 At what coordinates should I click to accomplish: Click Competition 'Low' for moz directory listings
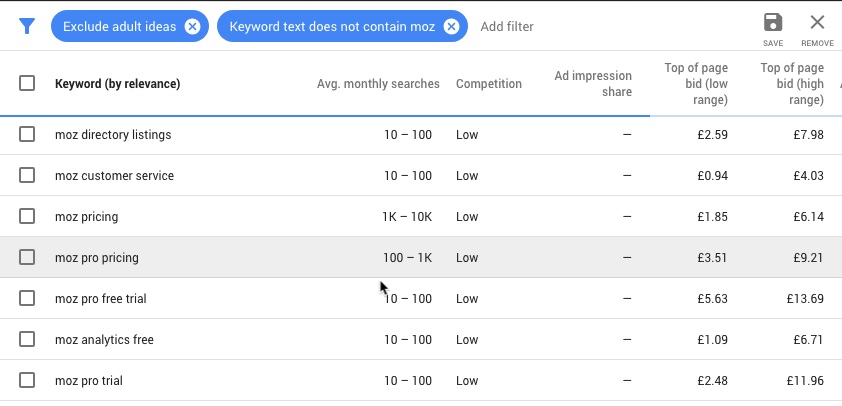pos(467,135)
